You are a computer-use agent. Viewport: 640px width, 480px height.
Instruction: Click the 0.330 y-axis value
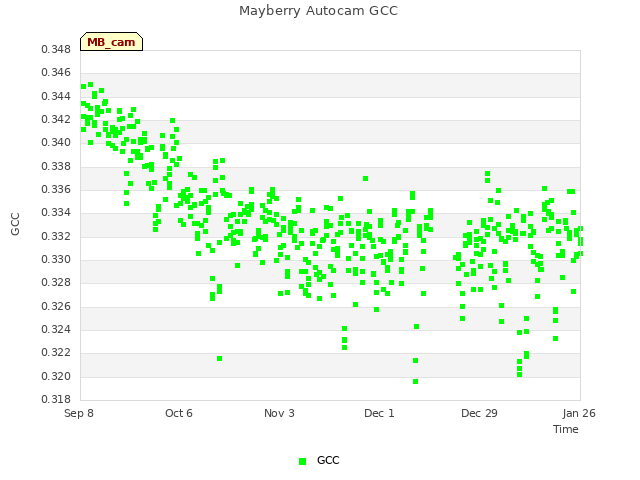[56, 260]
